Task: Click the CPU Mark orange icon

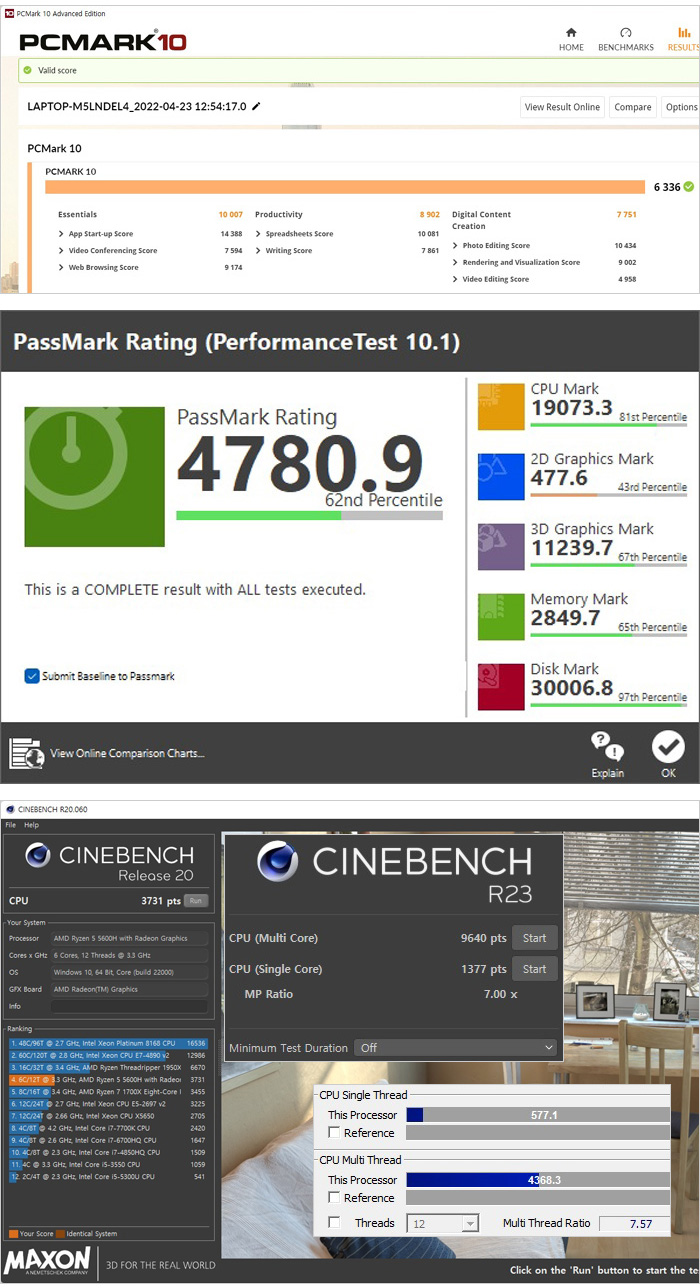Action: point(501,407)
